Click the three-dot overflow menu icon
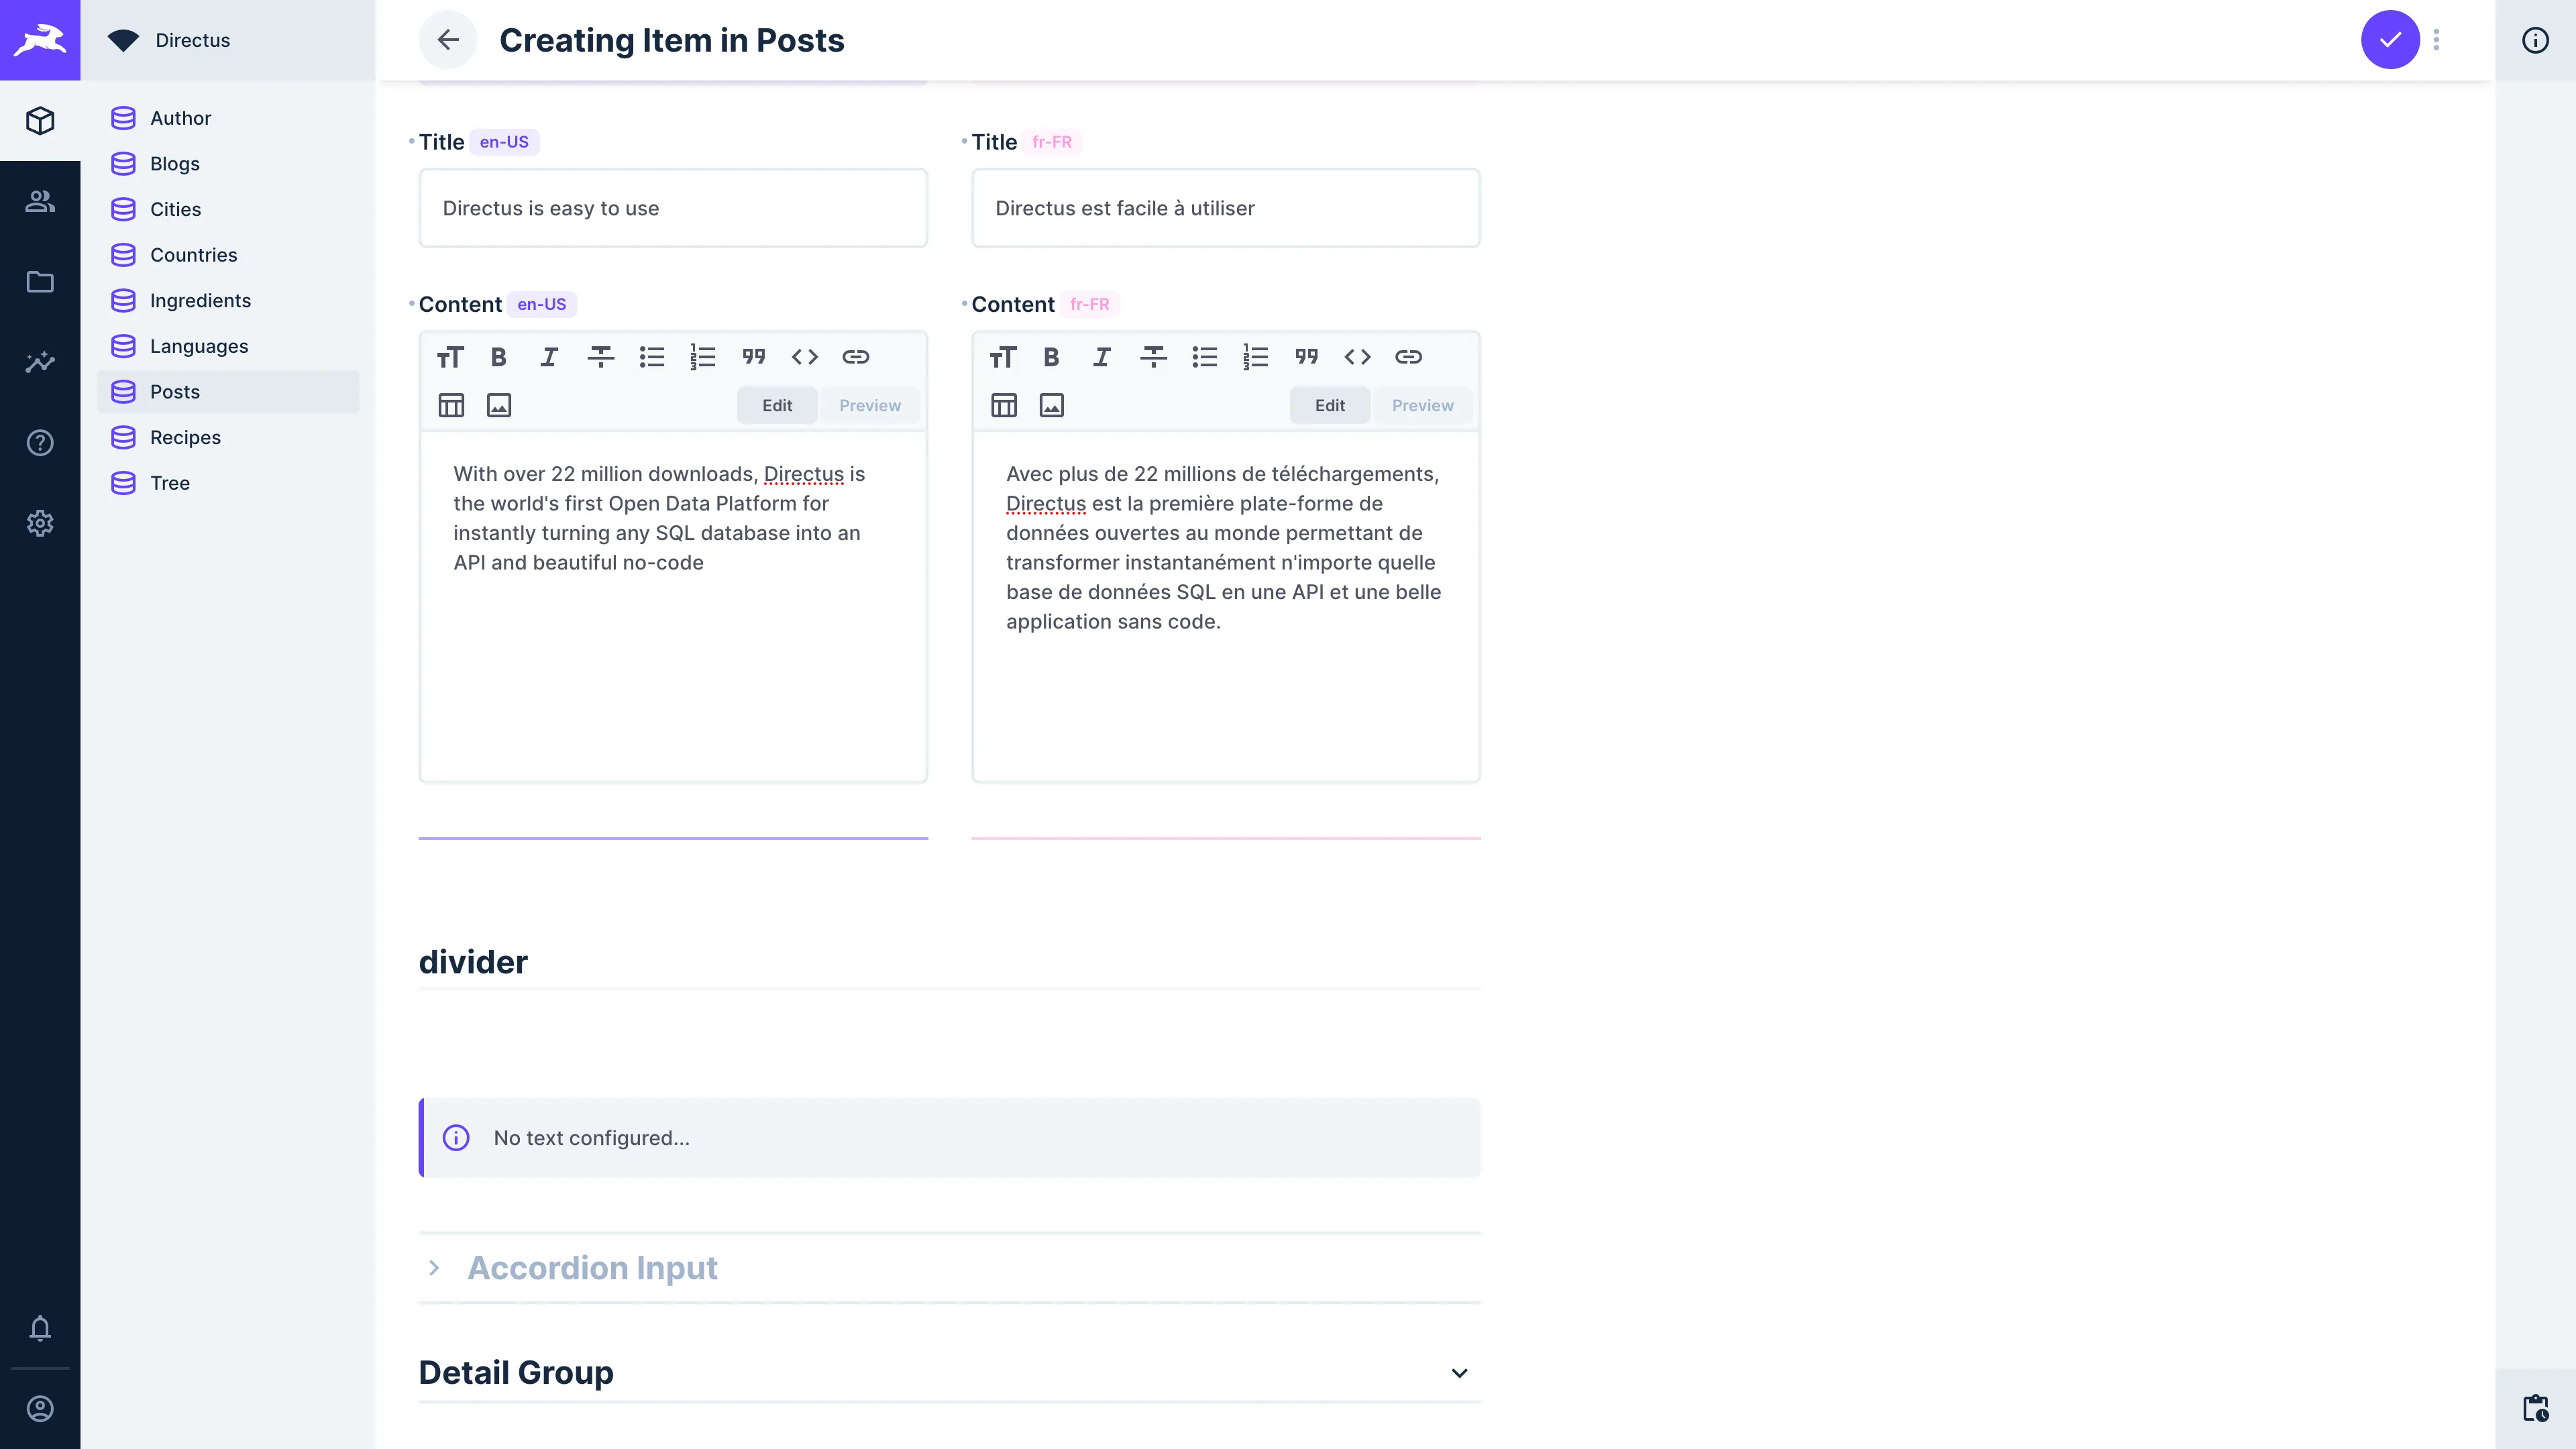Viewport: 2576px width, 1449px height. click(x=2436, y=39)
